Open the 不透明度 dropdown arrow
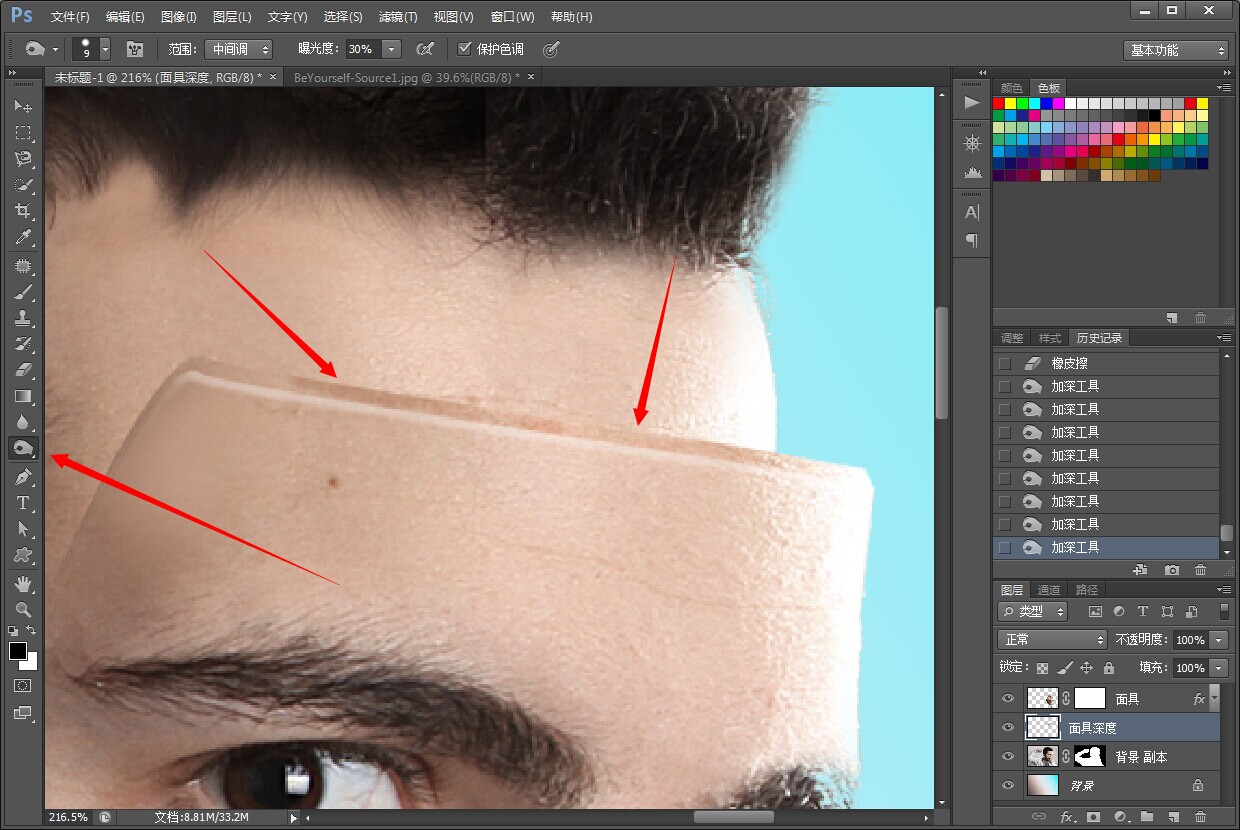The image size is (1240, 830). click(x=1219, y=640)
